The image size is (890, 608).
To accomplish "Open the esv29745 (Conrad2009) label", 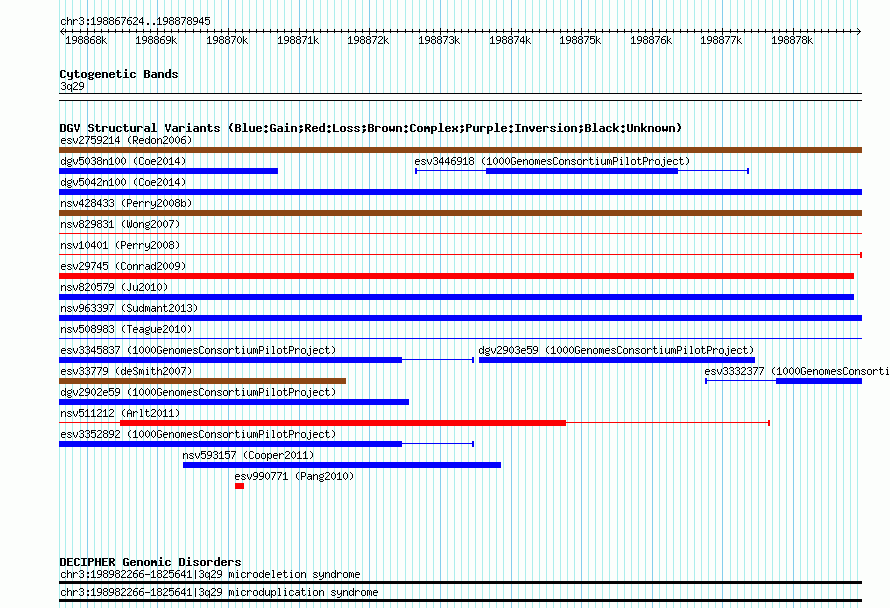I will 123,266.
